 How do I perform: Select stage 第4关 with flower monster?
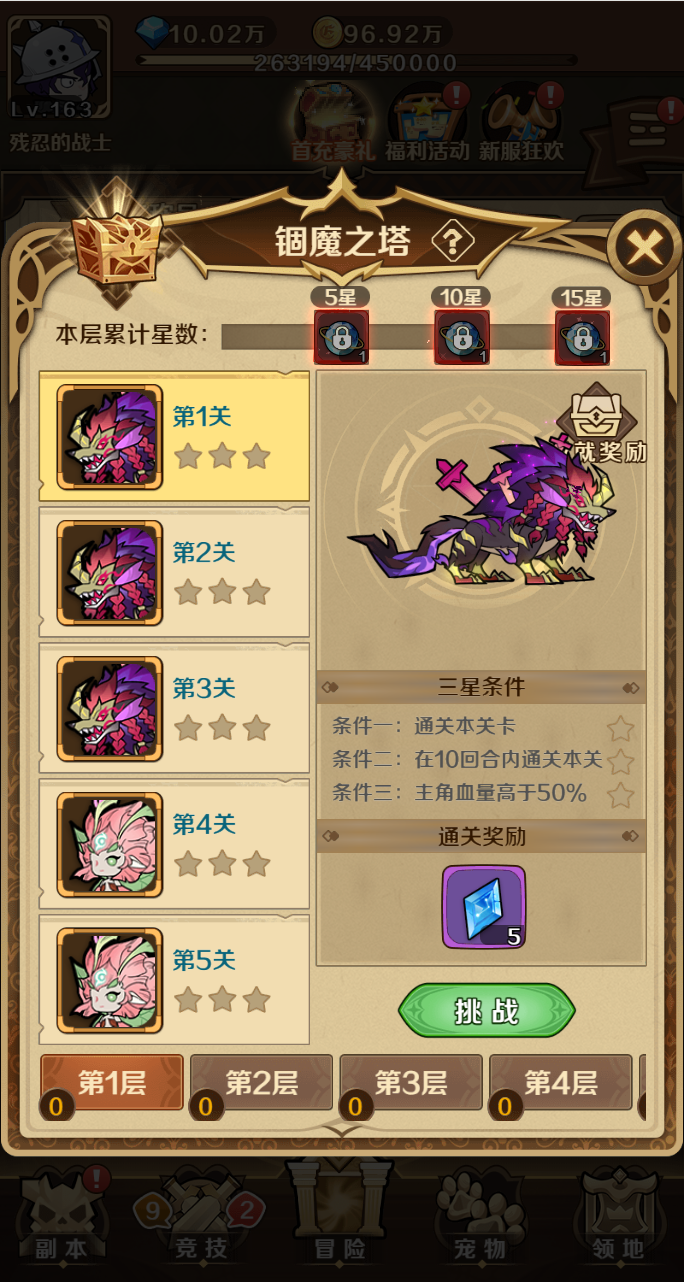(x=174, y=844)
